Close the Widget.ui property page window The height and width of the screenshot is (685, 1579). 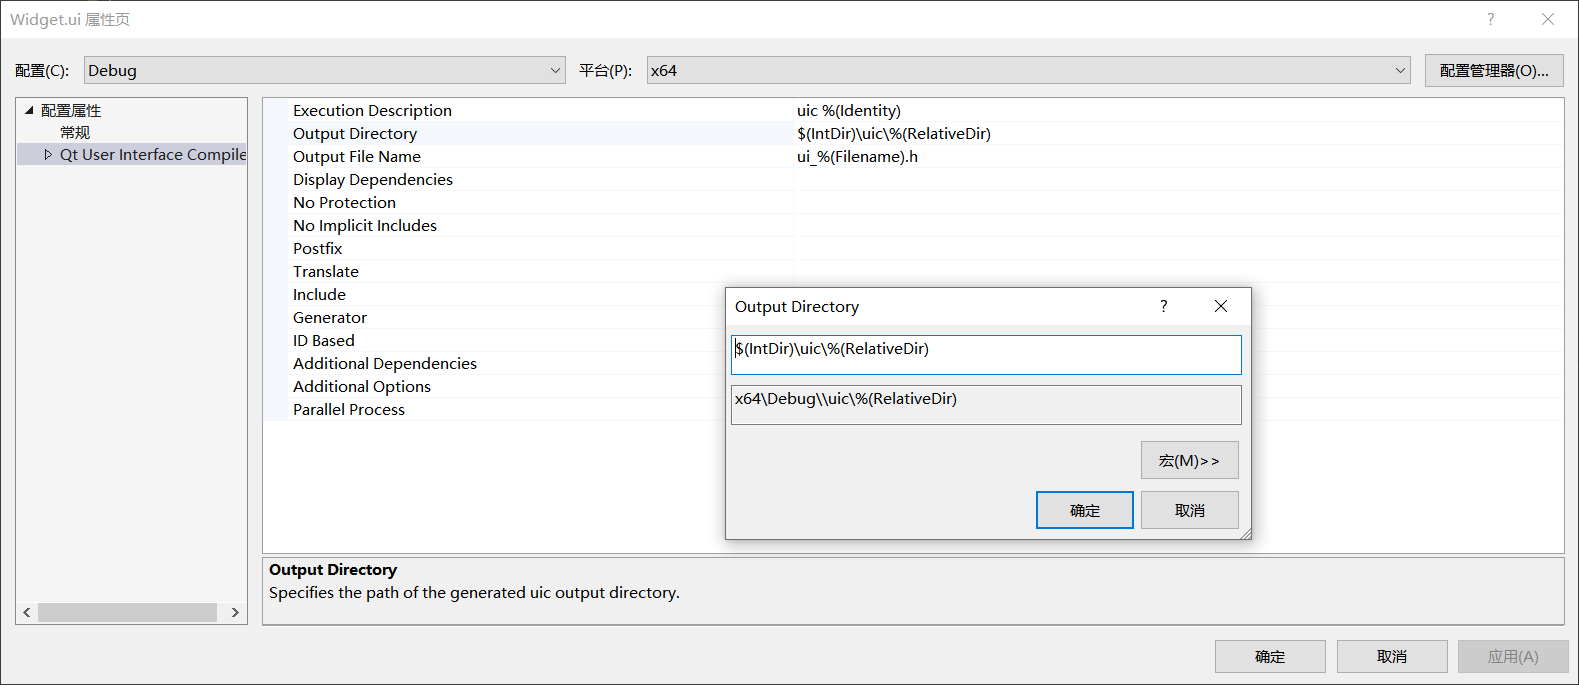point(1548,19)
